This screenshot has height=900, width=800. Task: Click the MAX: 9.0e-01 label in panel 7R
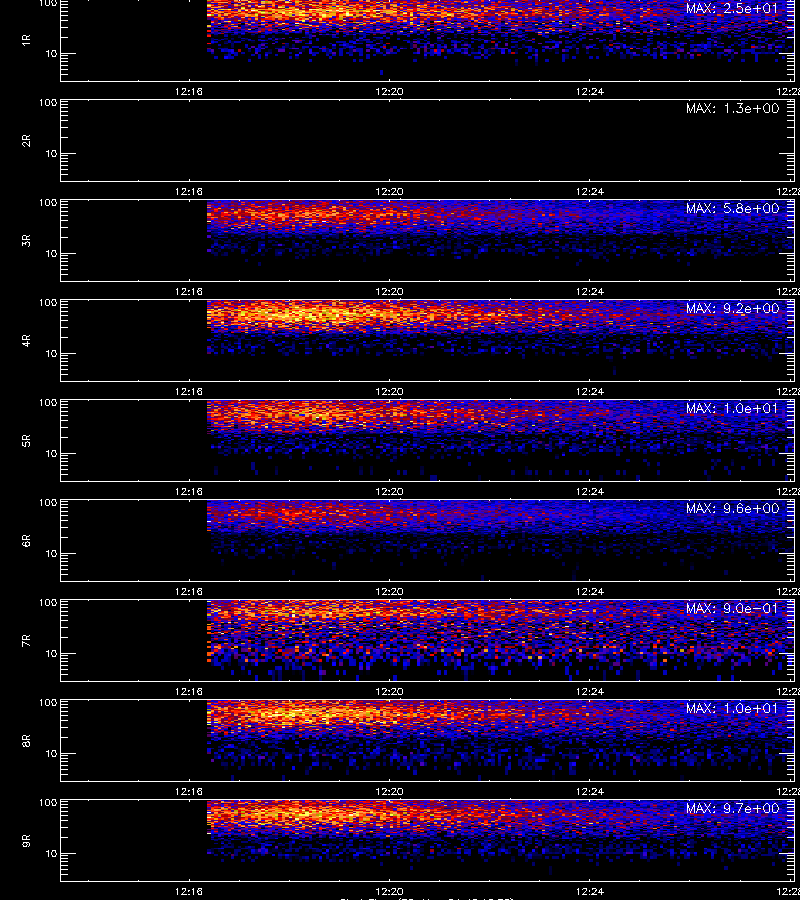pos(732,608)
